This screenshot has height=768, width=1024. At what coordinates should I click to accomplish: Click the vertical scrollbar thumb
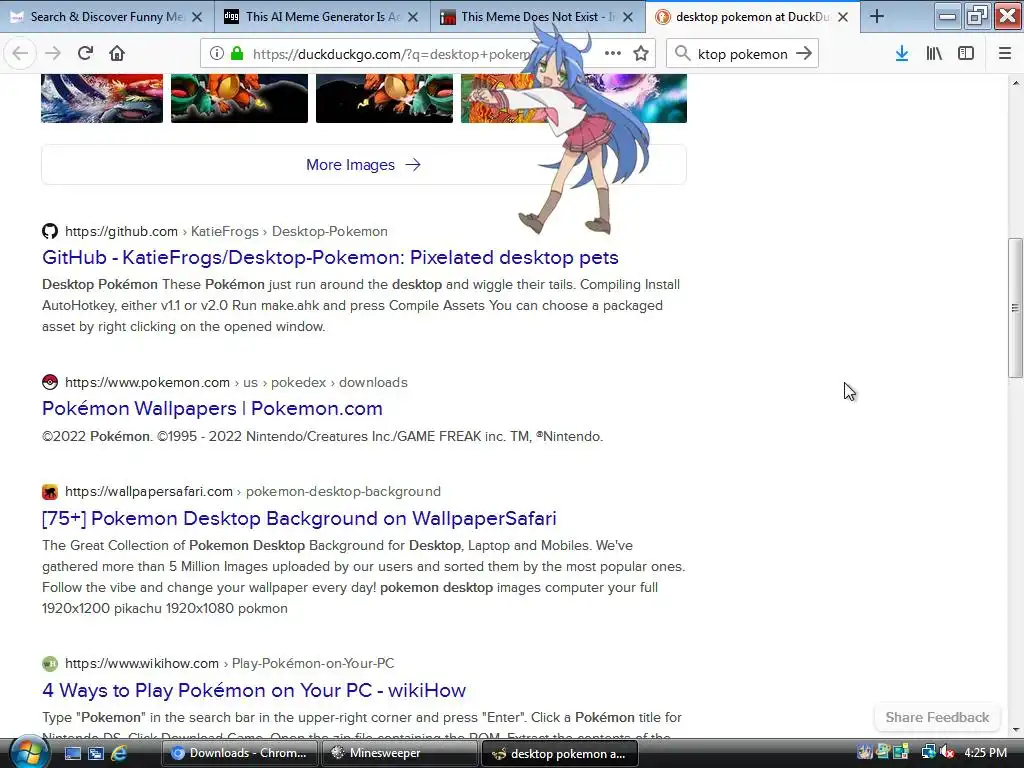tap(1015, 308)
